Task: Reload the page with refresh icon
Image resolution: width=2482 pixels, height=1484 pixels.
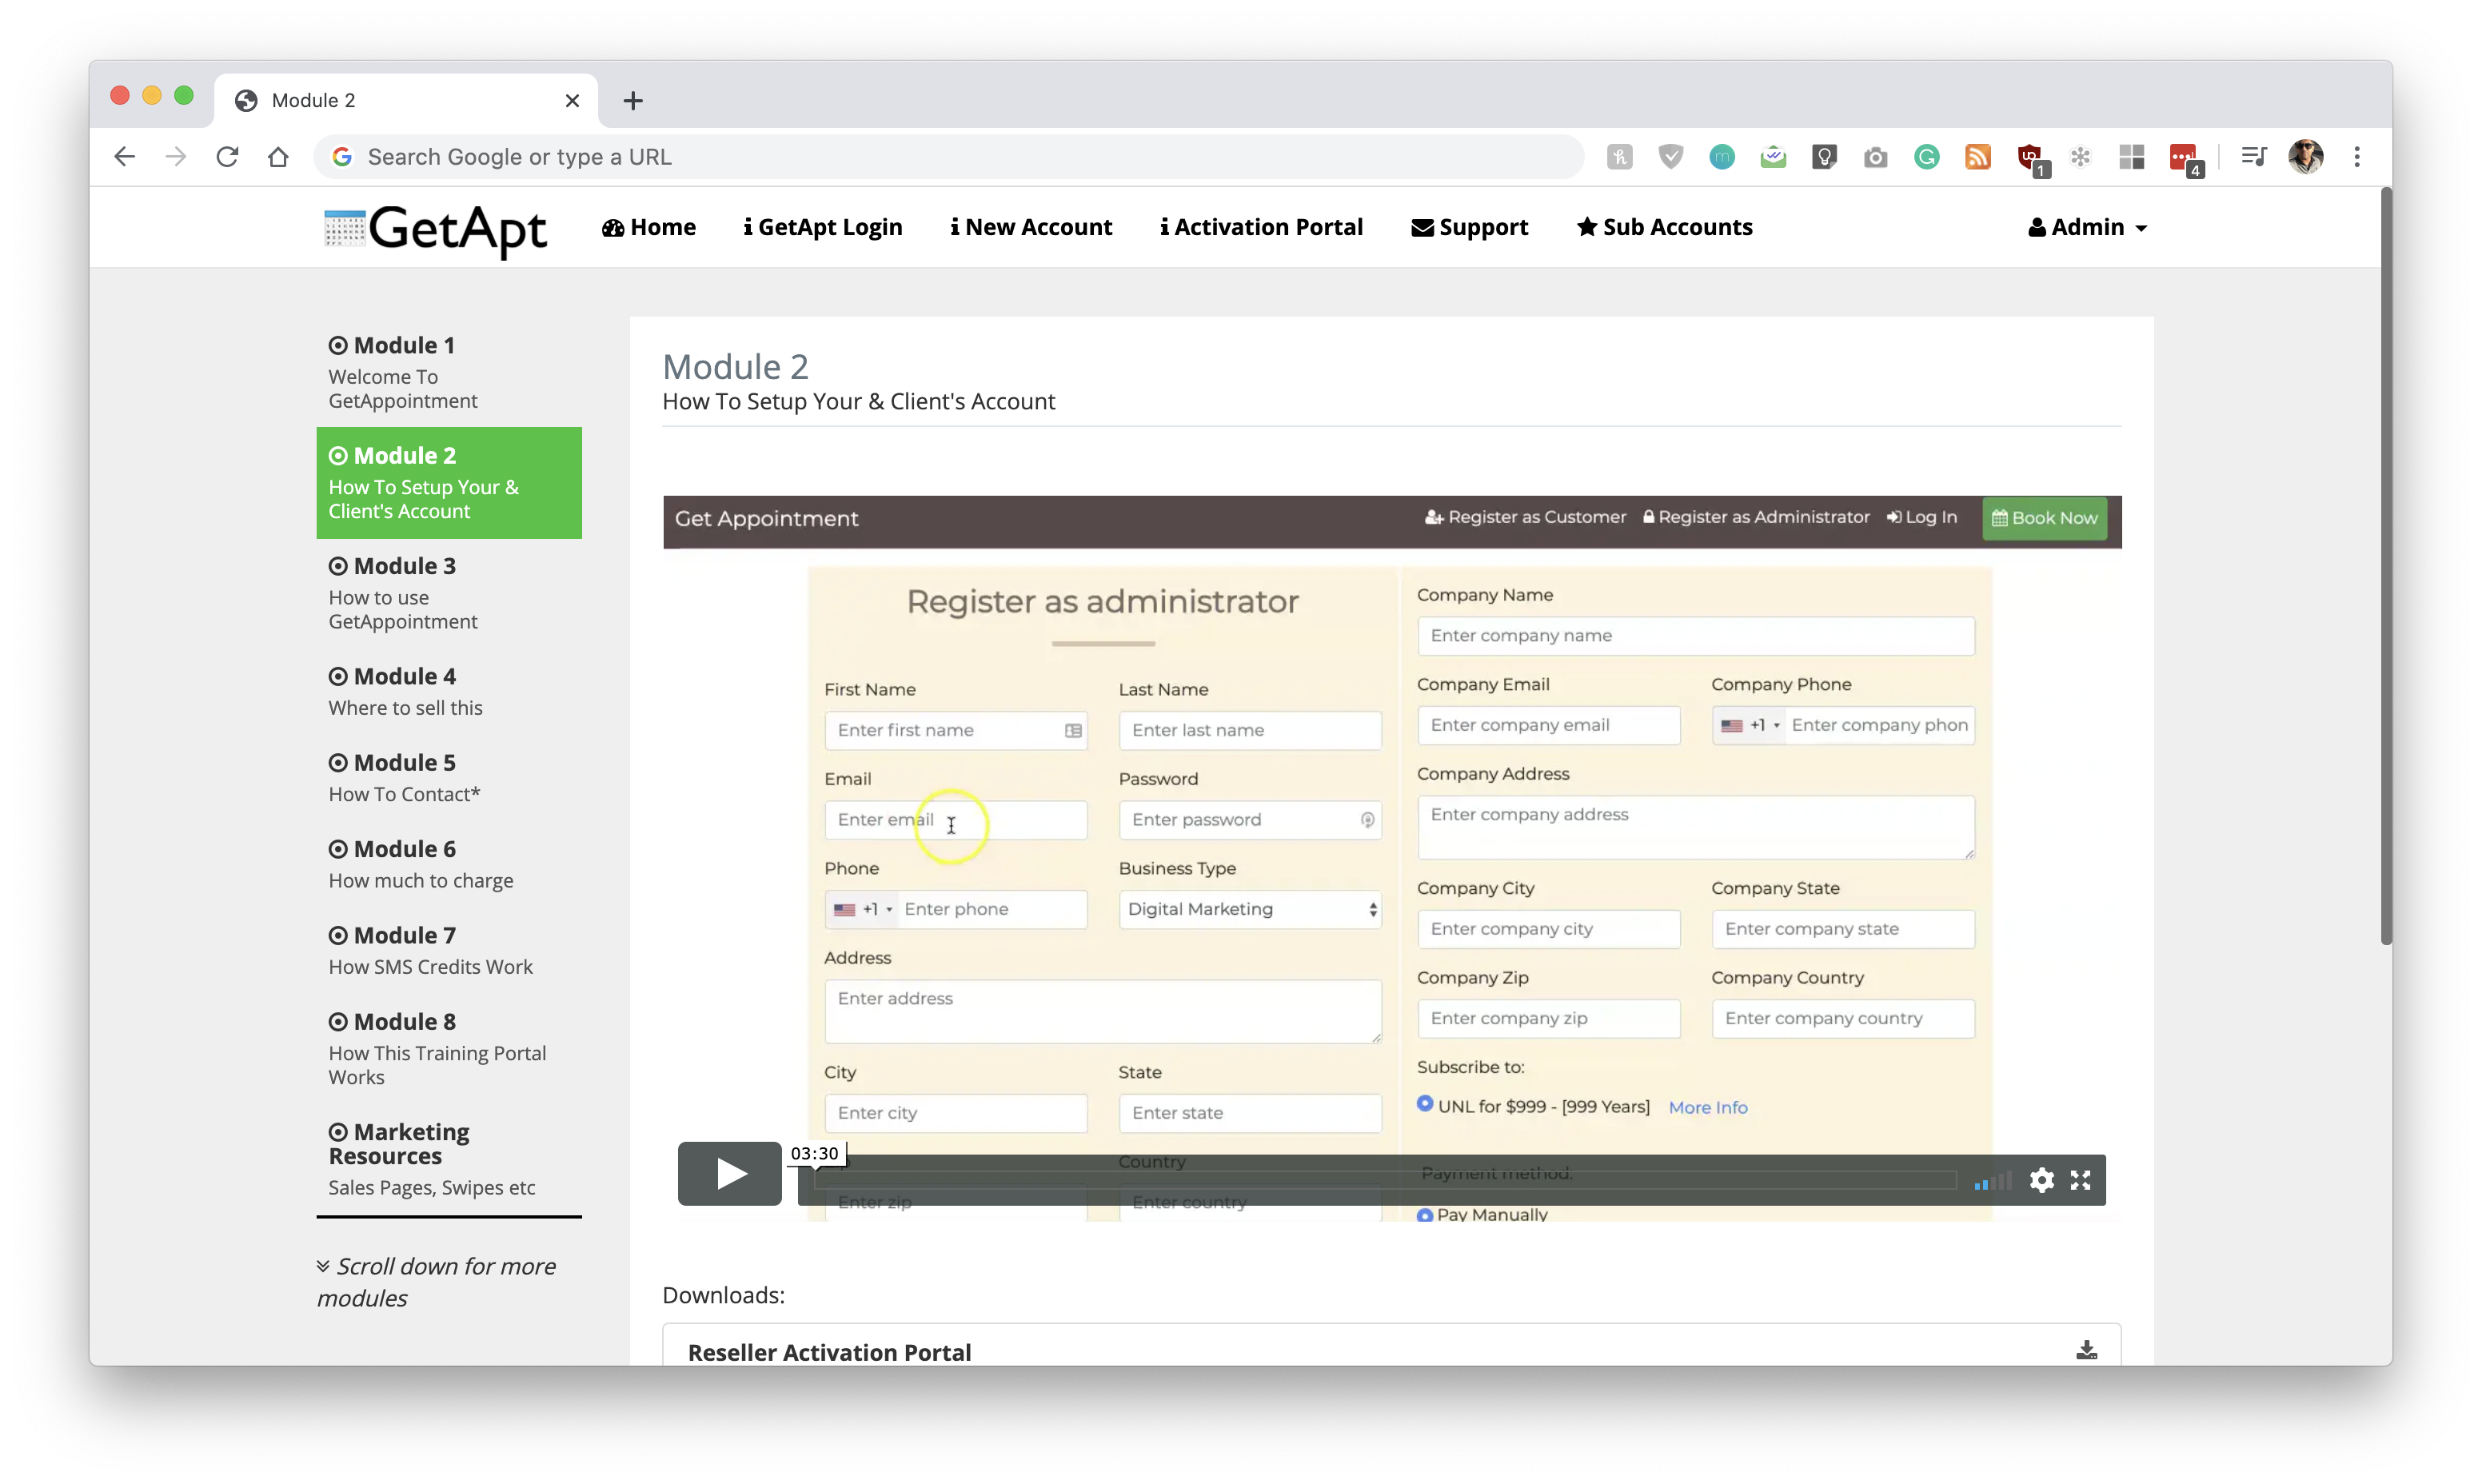Action: pos(227,157)
